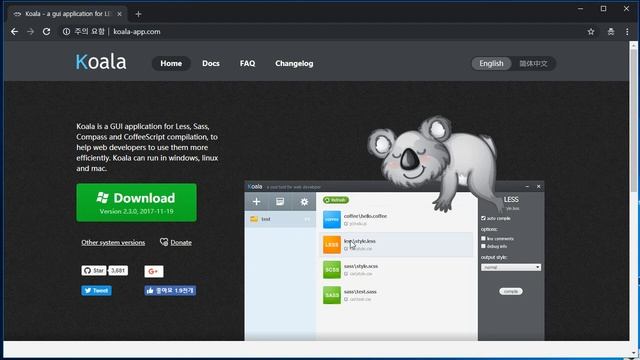Viewport: 640px width, 360px height.
Task: Select sass\style.scss file row
Action: tap(397, 270)
